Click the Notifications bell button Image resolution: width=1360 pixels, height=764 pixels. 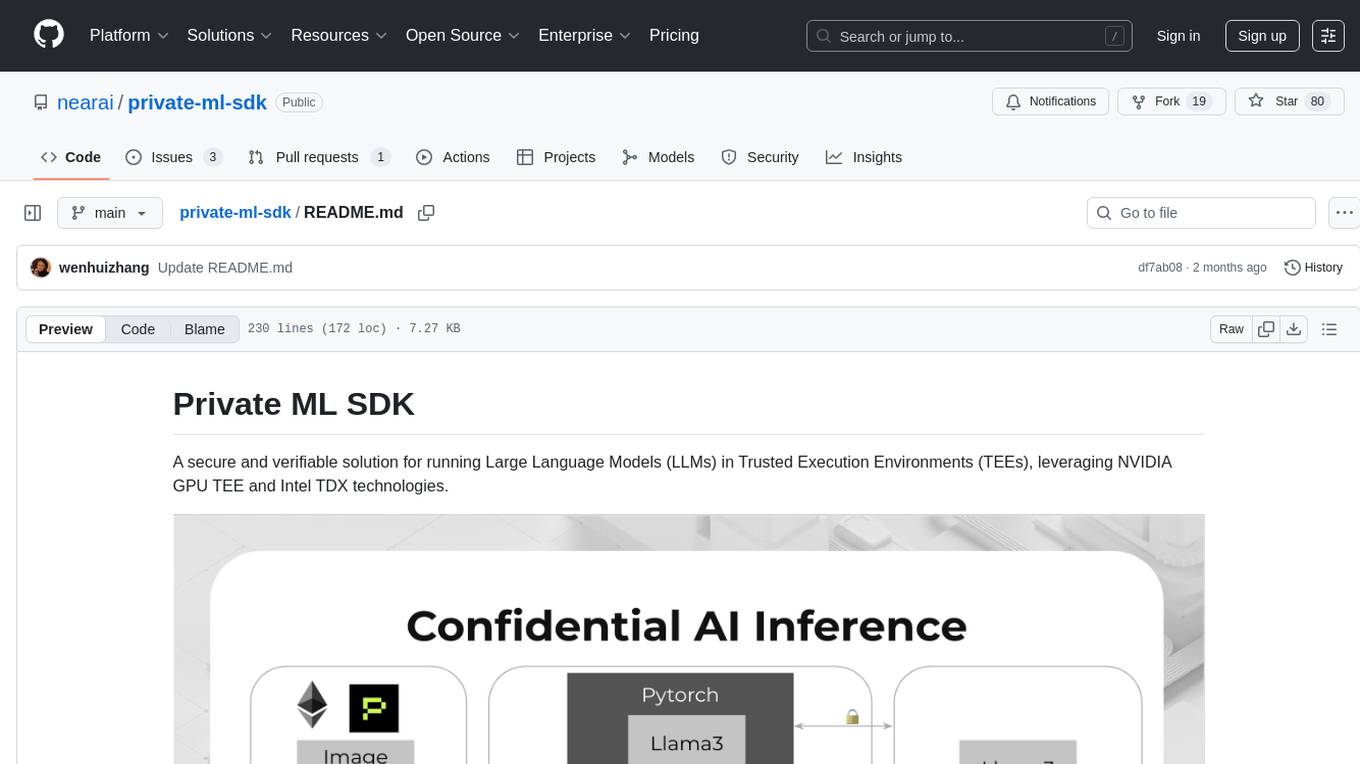click(x=1050, y=101)
